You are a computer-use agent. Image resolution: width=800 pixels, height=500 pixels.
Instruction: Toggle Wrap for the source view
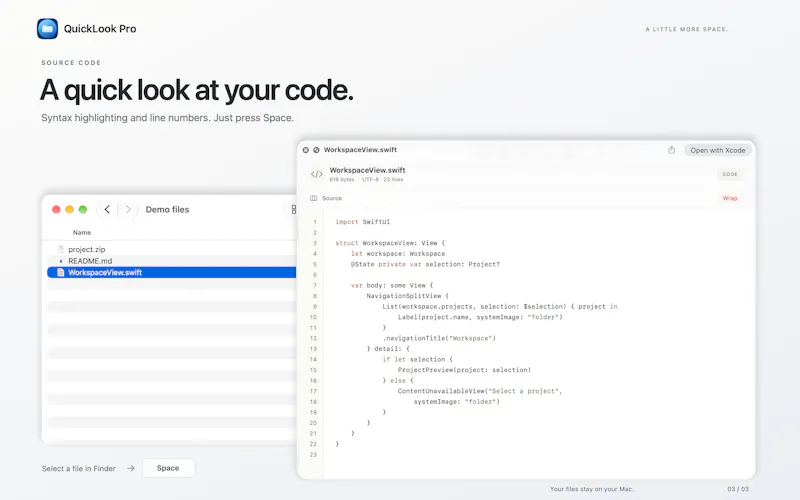point(730,198)
